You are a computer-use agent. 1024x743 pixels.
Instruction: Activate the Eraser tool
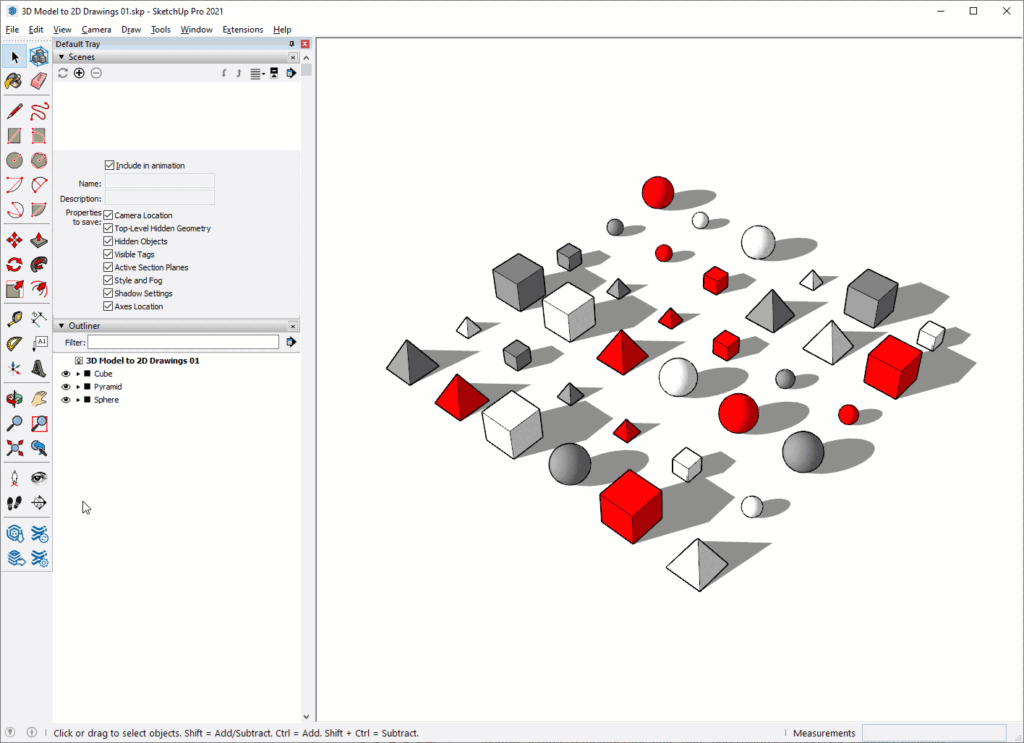(39, 81)
